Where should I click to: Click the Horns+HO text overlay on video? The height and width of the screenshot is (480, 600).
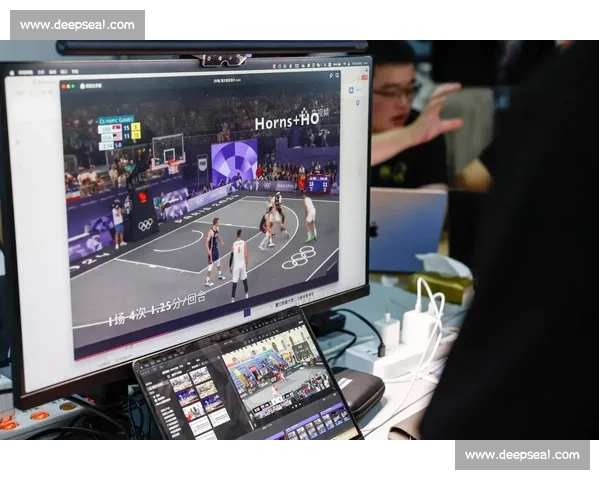(287, 122)
